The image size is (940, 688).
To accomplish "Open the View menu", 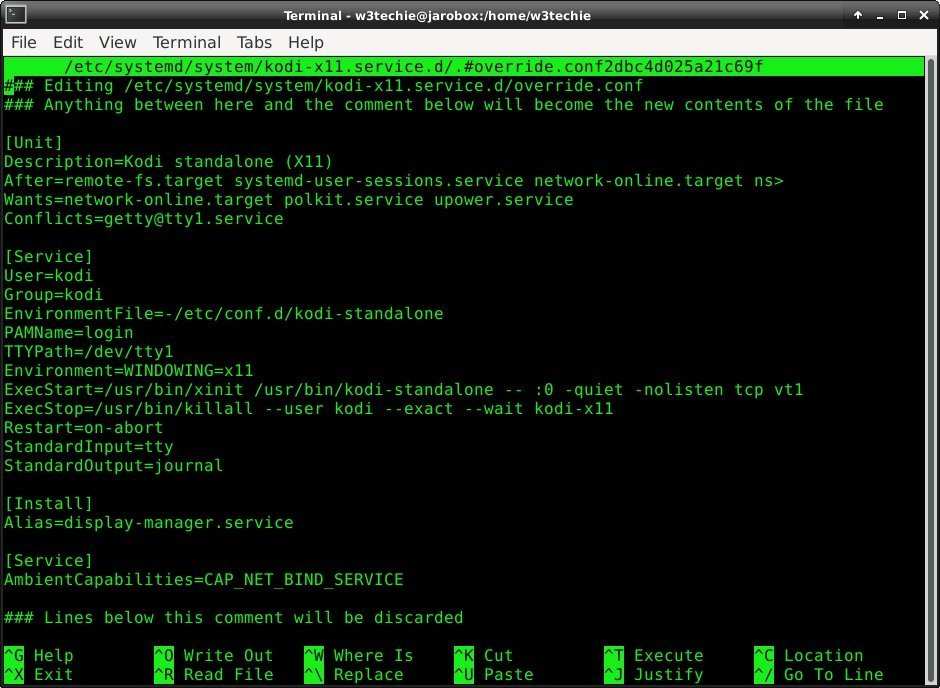I will [117, 42].
